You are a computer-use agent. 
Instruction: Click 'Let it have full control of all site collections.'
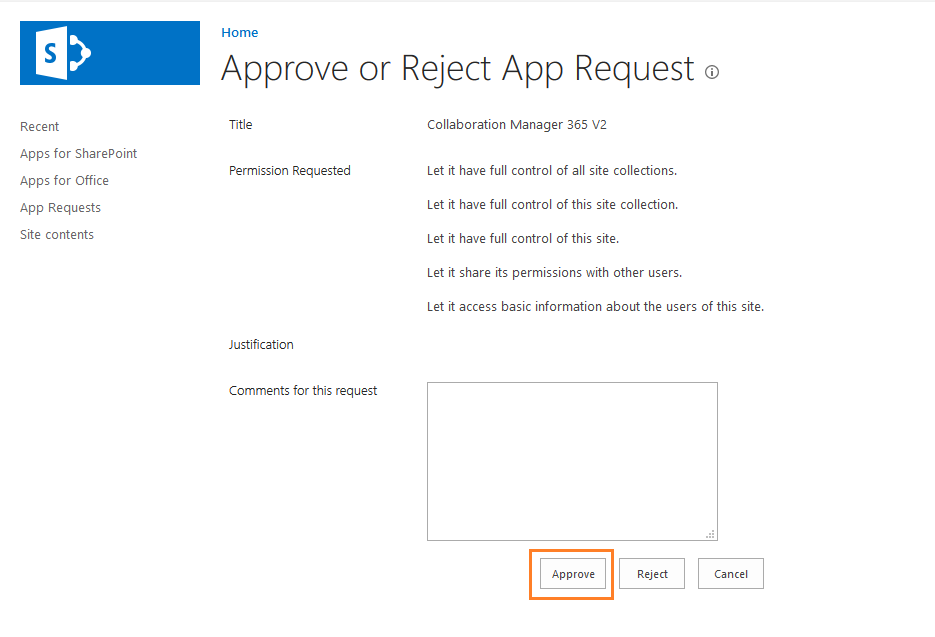(x=552, y=171)
